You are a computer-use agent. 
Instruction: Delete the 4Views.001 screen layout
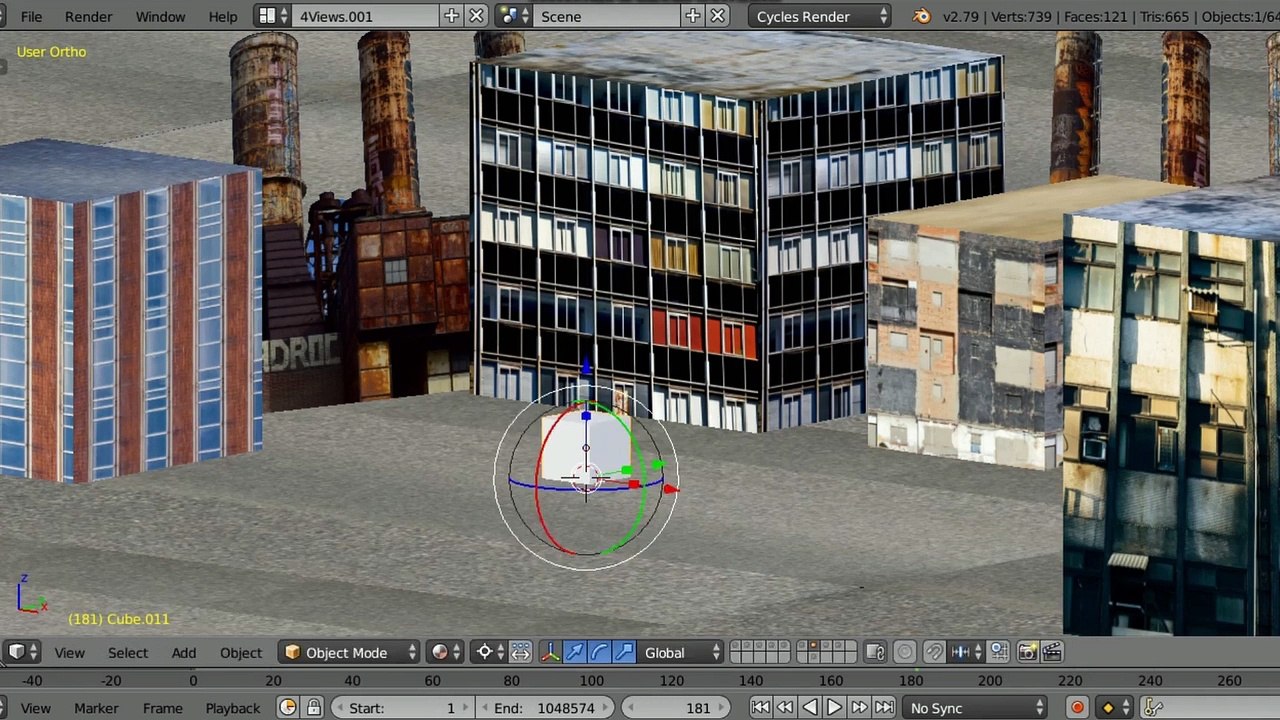click(477, 16)
